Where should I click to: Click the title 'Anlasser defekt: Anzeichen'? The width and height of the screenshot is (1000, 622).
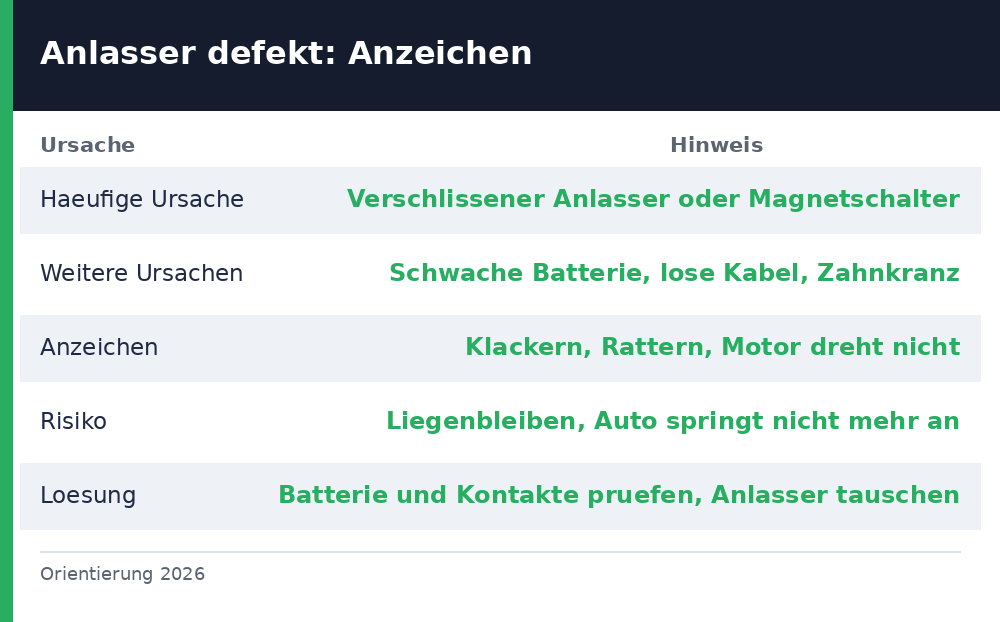coord(286,53)
